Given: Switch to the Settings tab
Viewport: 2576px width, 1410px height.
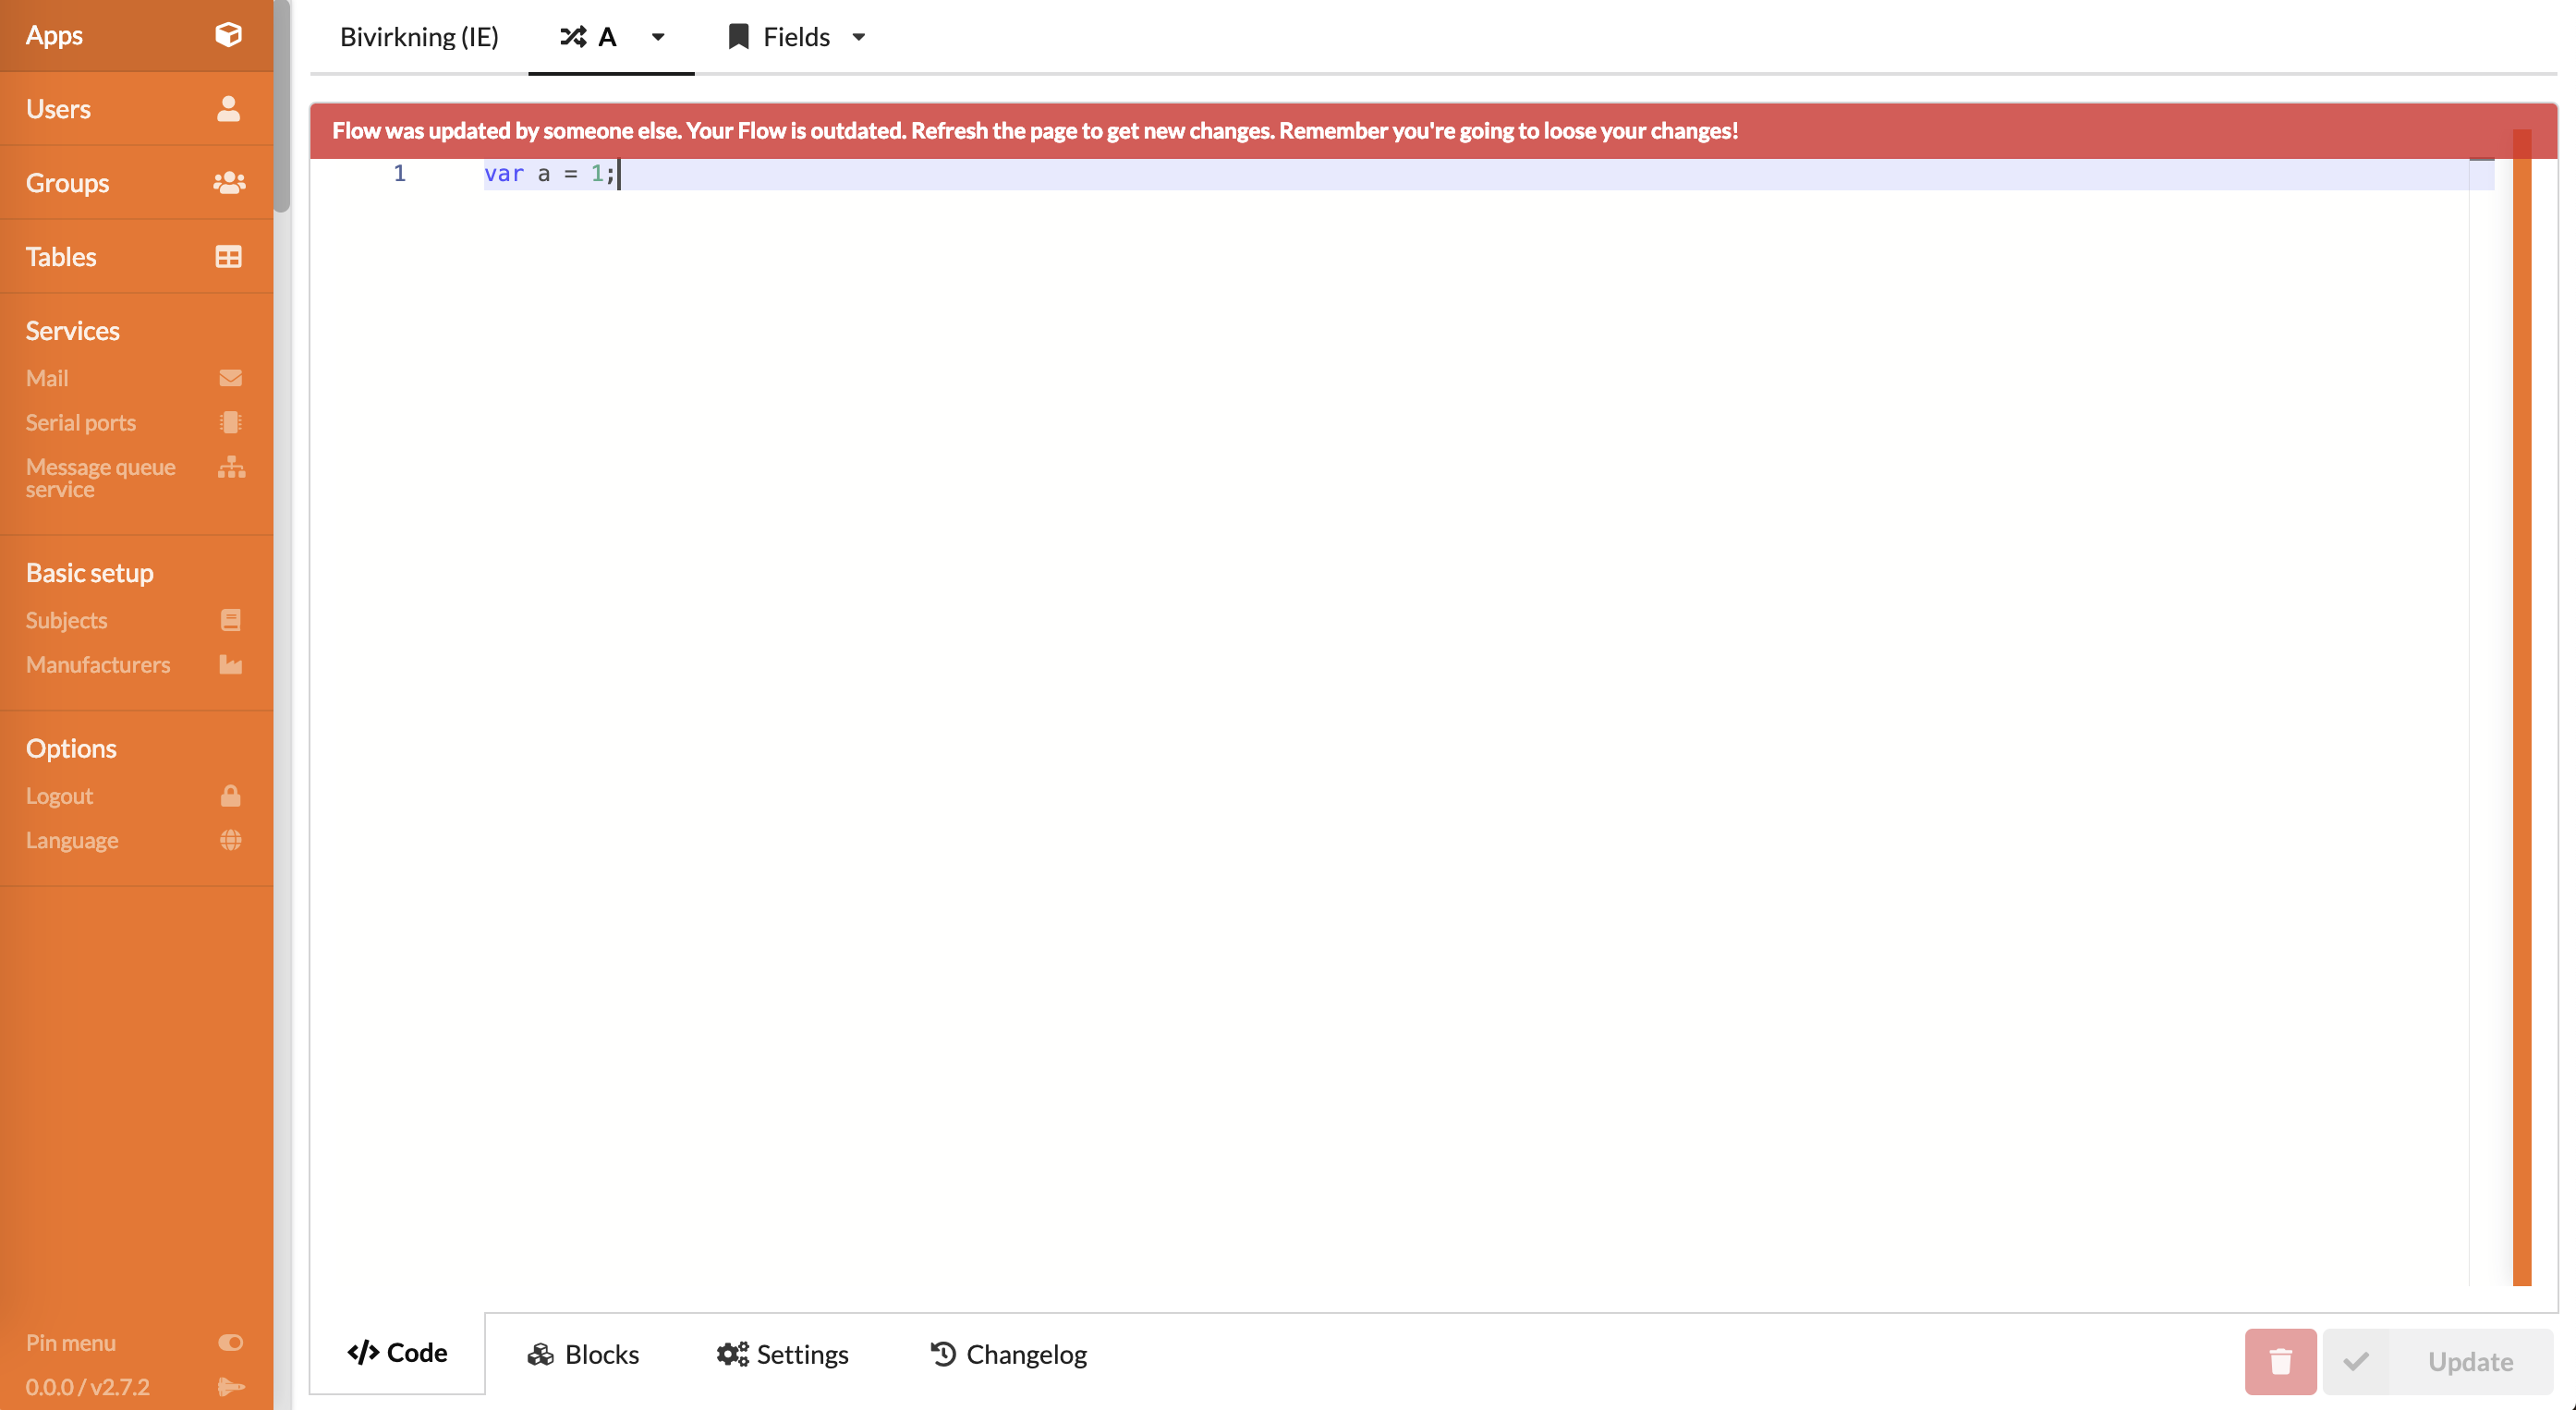Looking at the screenshot, I should click(783, 1354).
